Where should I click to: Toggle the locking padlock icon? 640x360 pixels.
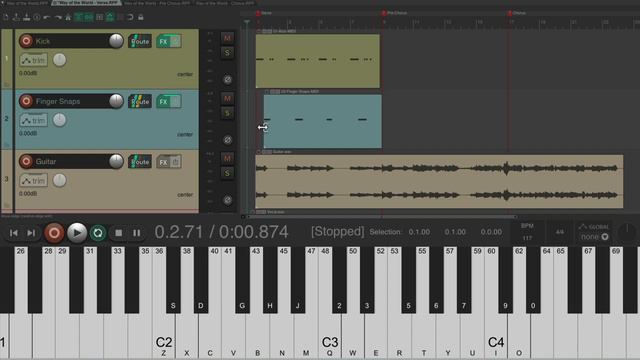141,17
